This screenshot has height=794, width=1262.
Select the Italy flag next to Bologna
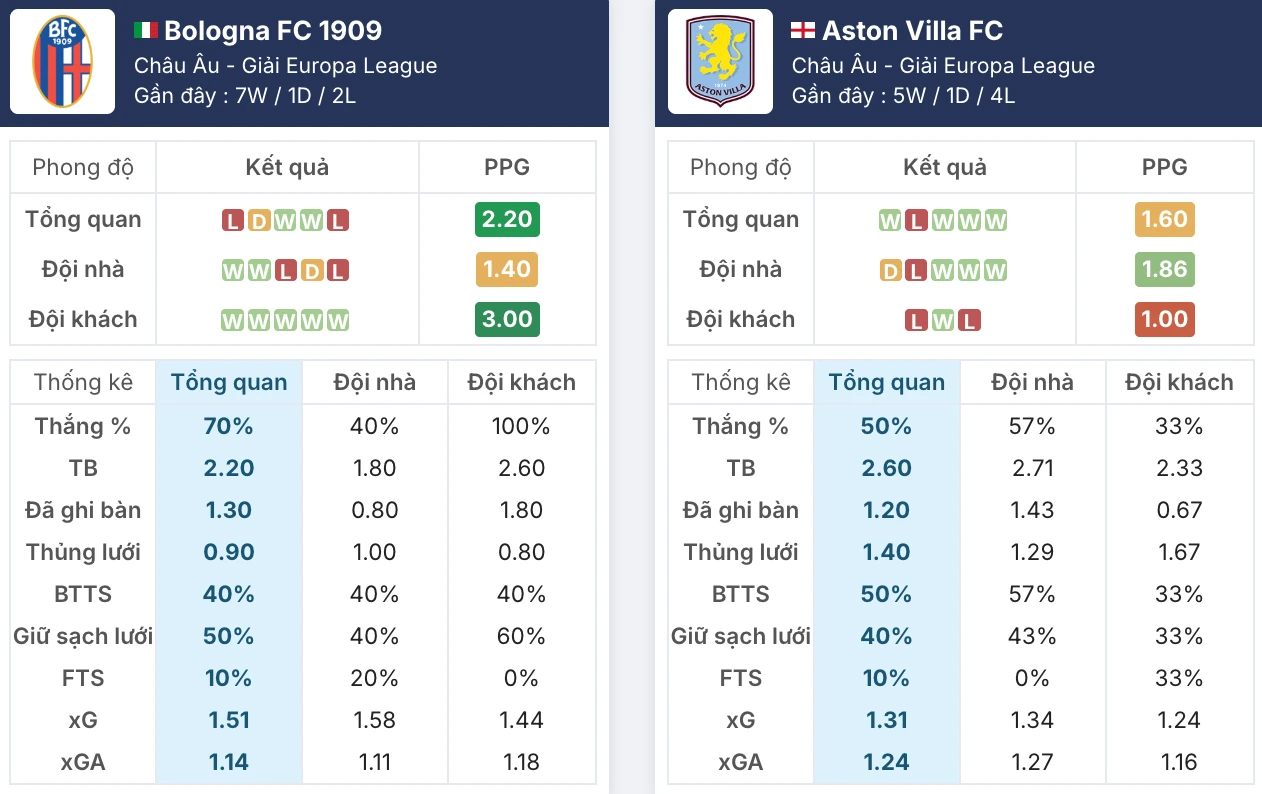pyautogui.click(x=148, y=30)
